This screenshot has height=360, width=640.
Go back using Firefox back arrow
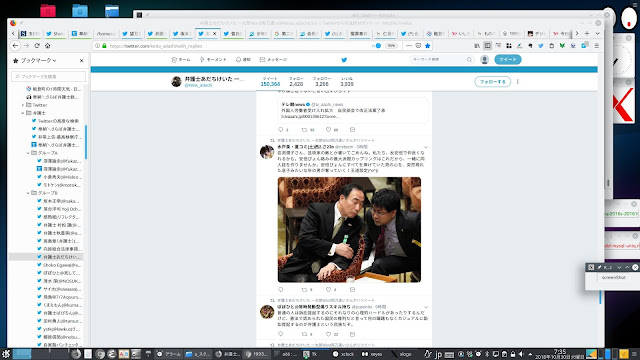coord(15,46)
